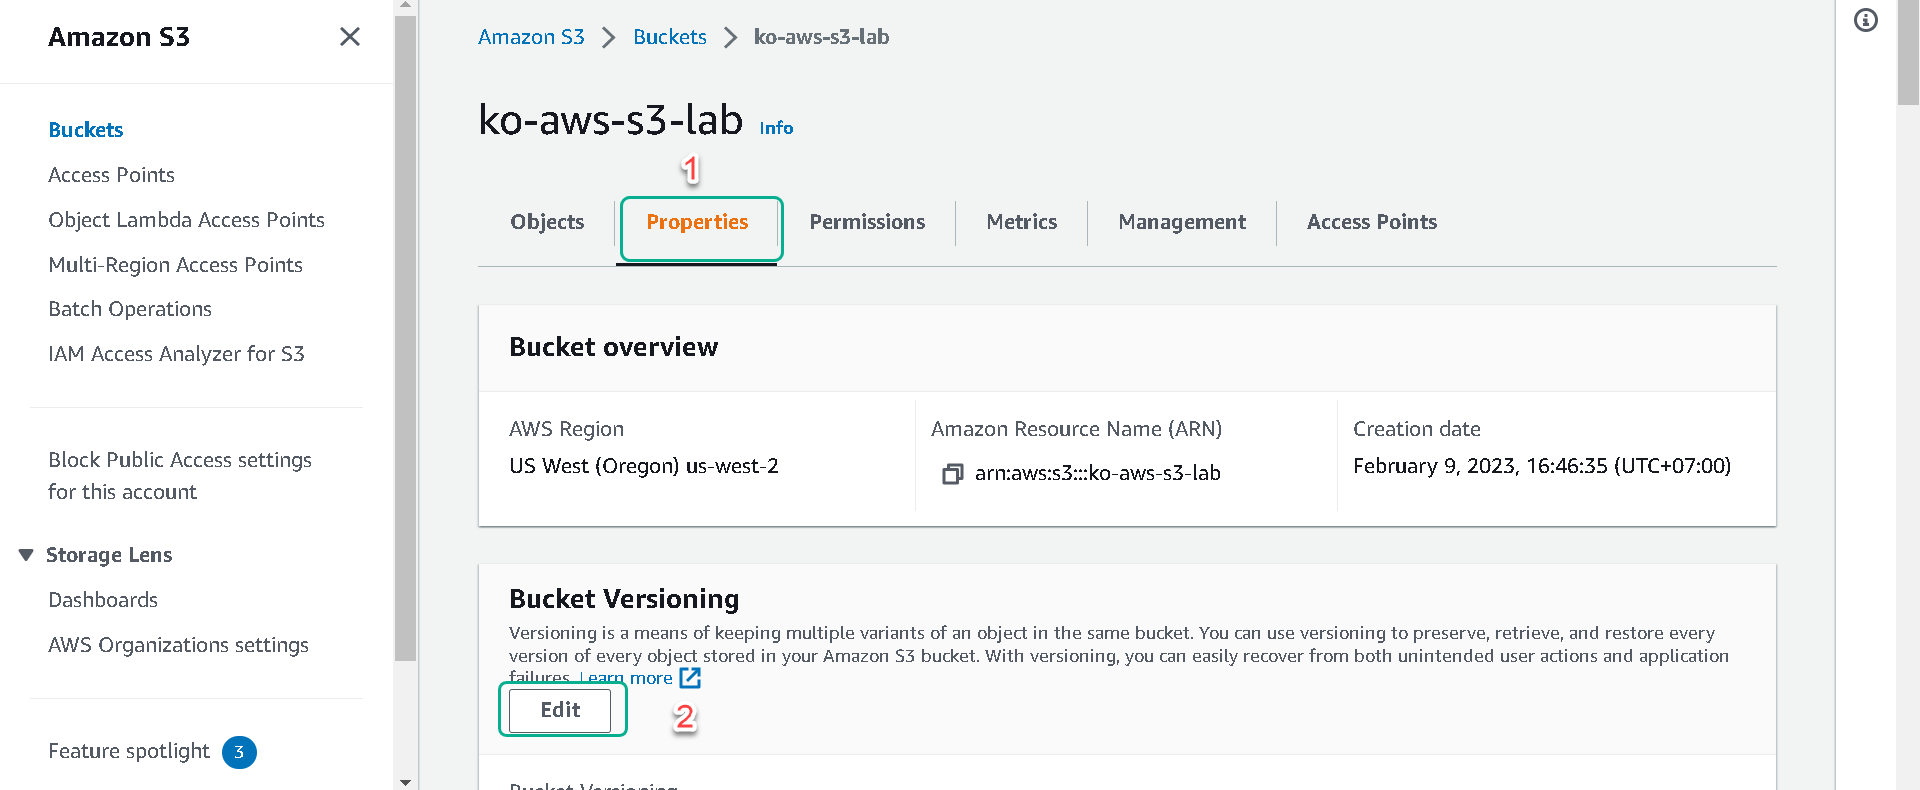Screen dimensions: 1920x790
Task: Navigate to Buckets breadcrumb link
Action: click(670, 37)
